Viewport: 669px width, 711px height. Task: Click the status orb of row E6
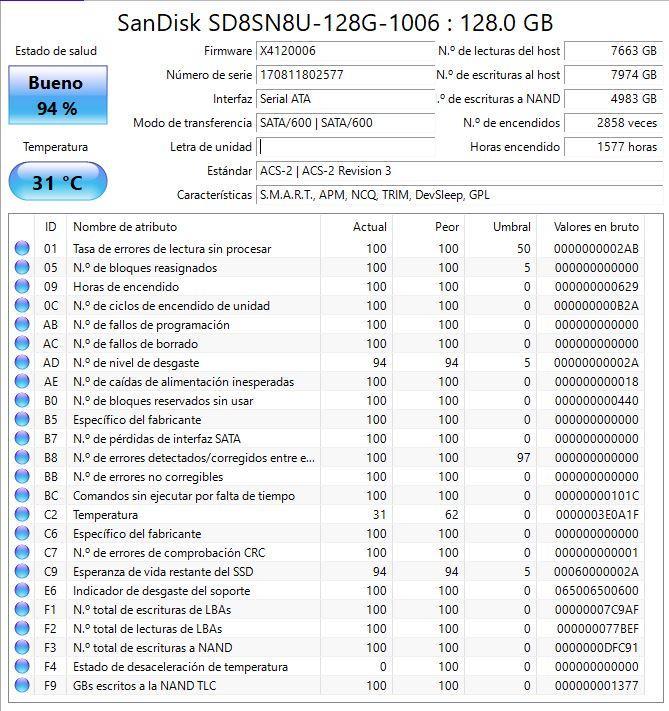tap(22, 591)
